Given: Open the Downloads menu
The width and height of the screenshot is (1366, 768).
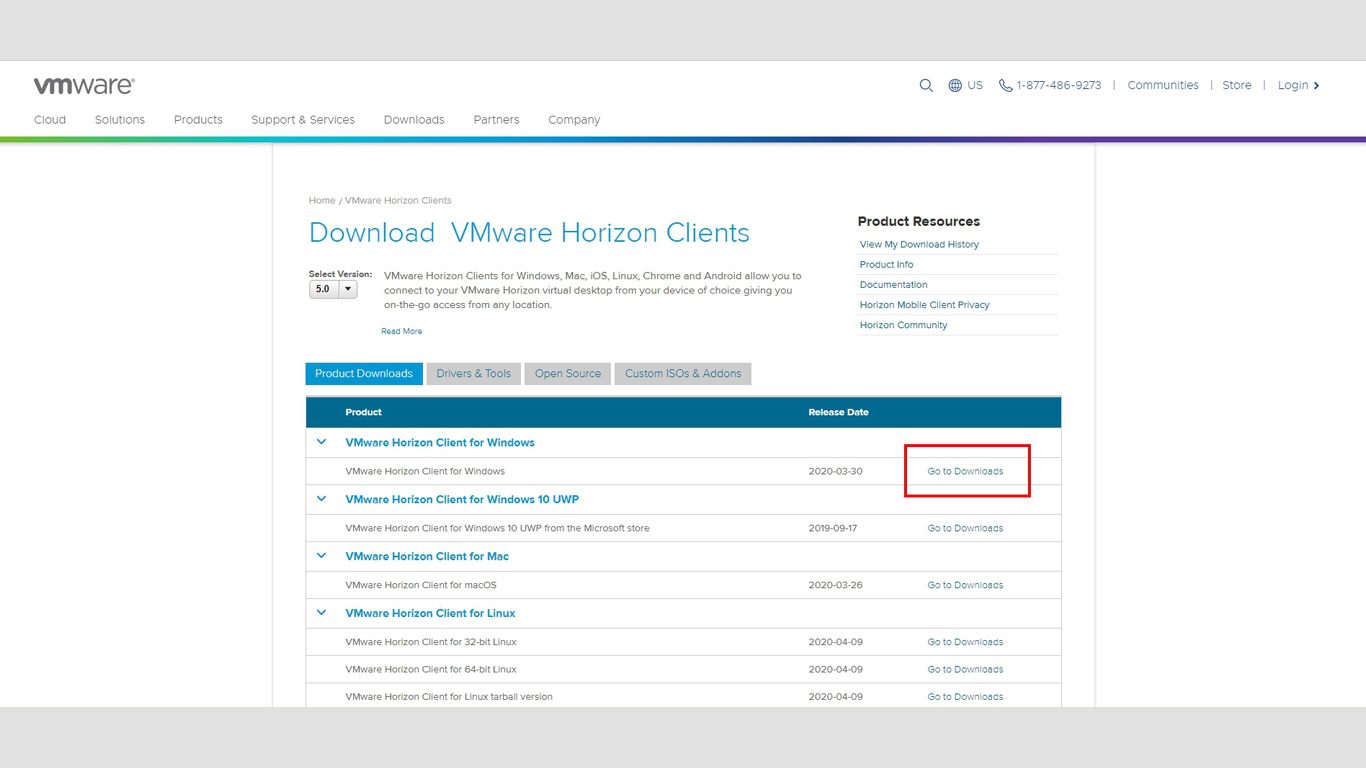Looking at the screenshot, I should [414, 120].
